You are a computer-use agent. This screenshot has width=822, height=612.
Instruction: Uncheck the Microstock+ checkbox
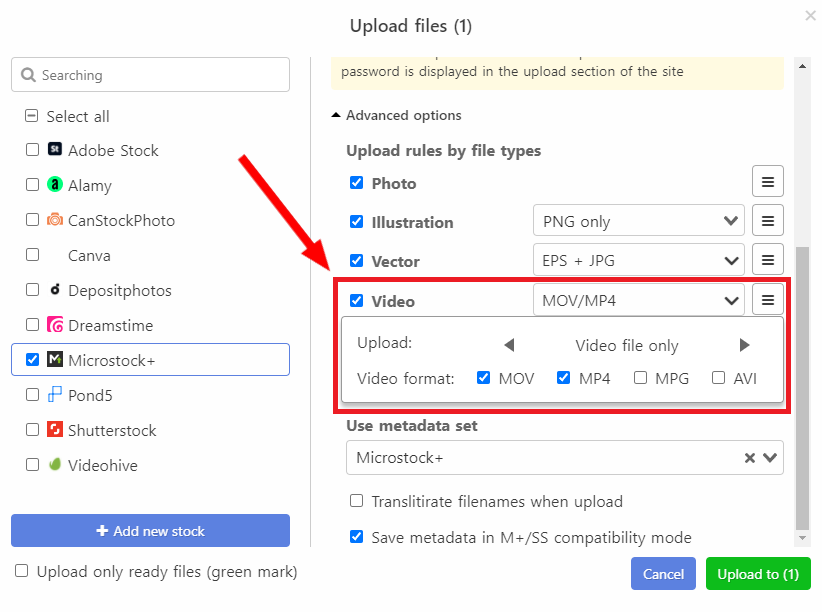pyautogui.click(x=33, y=359)
